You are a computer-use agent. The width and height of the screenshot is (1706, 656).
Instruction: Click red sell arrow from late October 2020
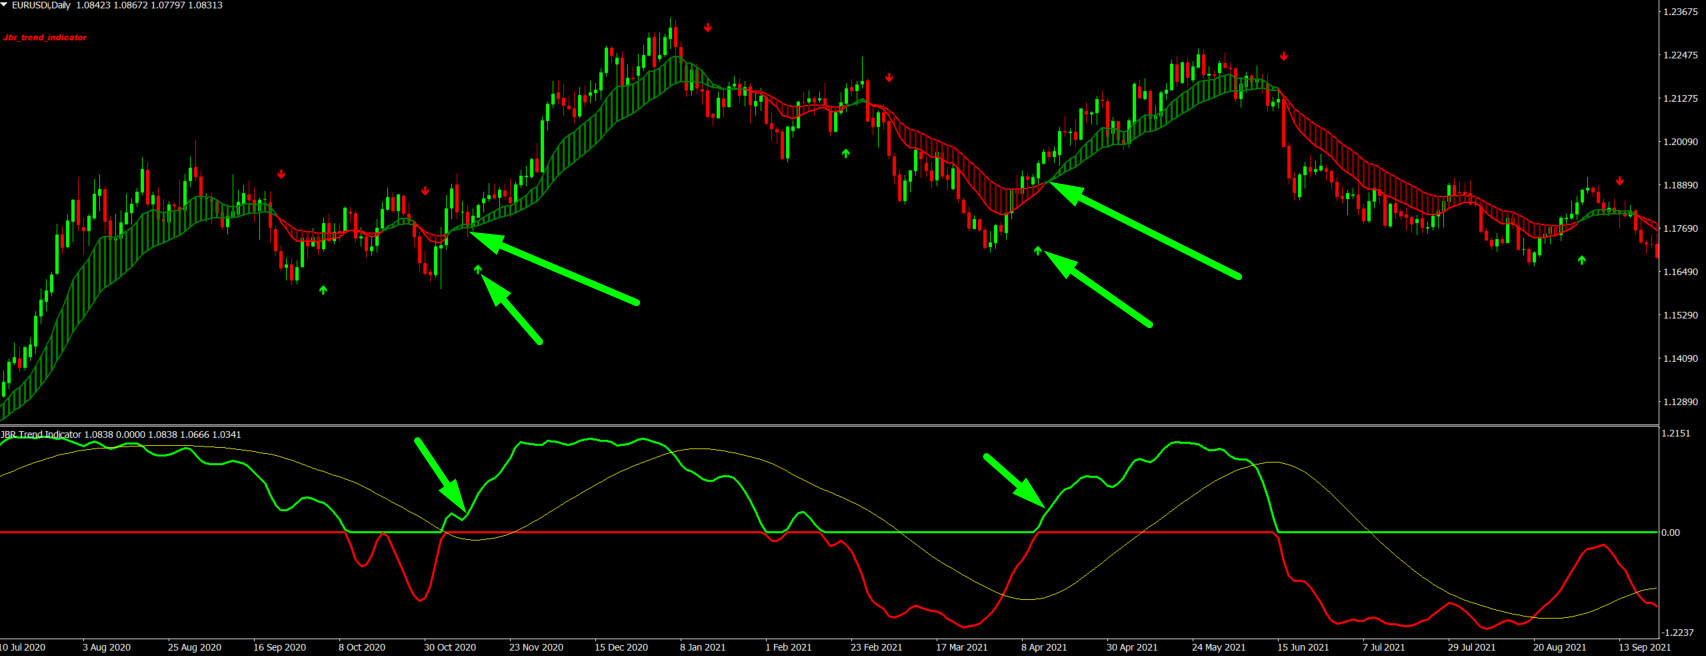pyautogui.click(x=425, y=191)
